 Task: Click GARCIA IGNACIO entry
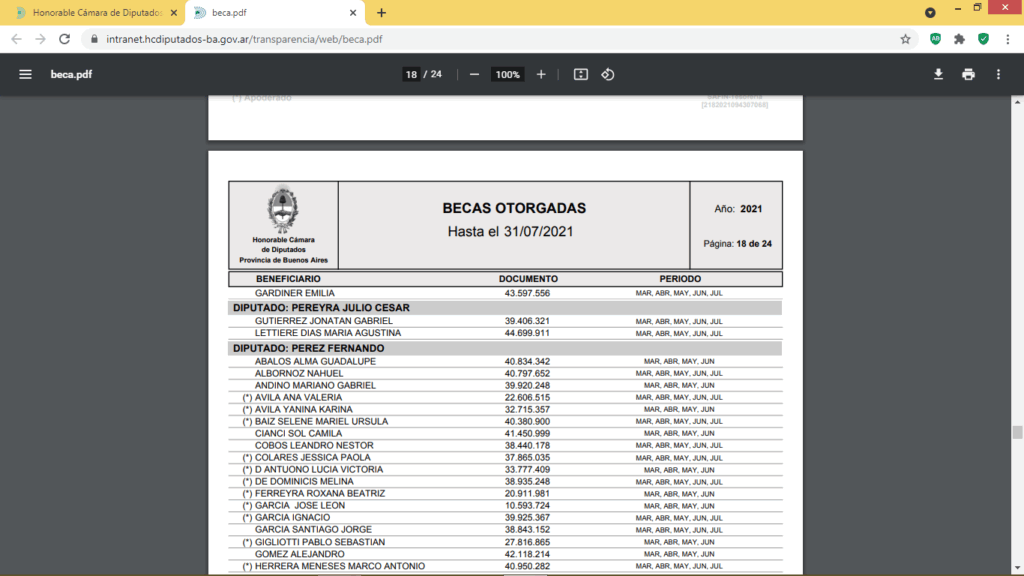[293, 517]
